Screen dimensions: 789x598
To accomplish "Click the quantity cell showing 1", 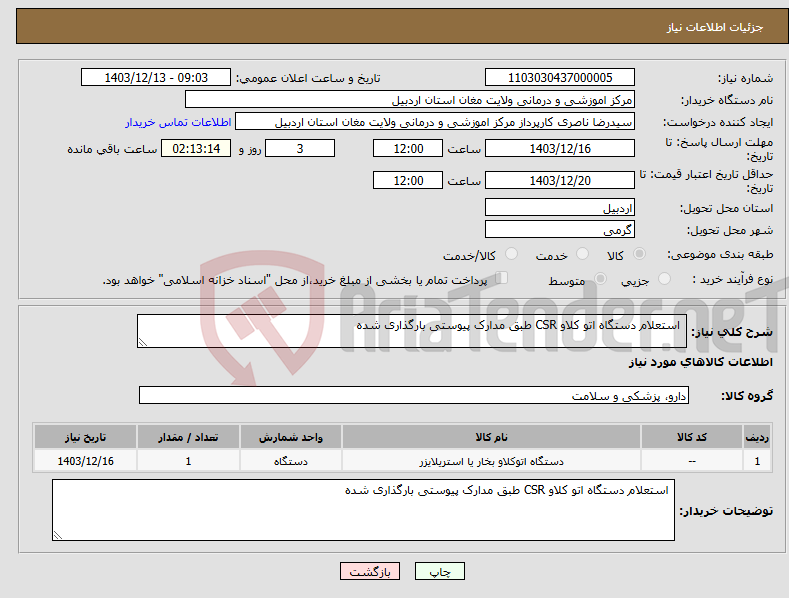I will pos(188,461).
